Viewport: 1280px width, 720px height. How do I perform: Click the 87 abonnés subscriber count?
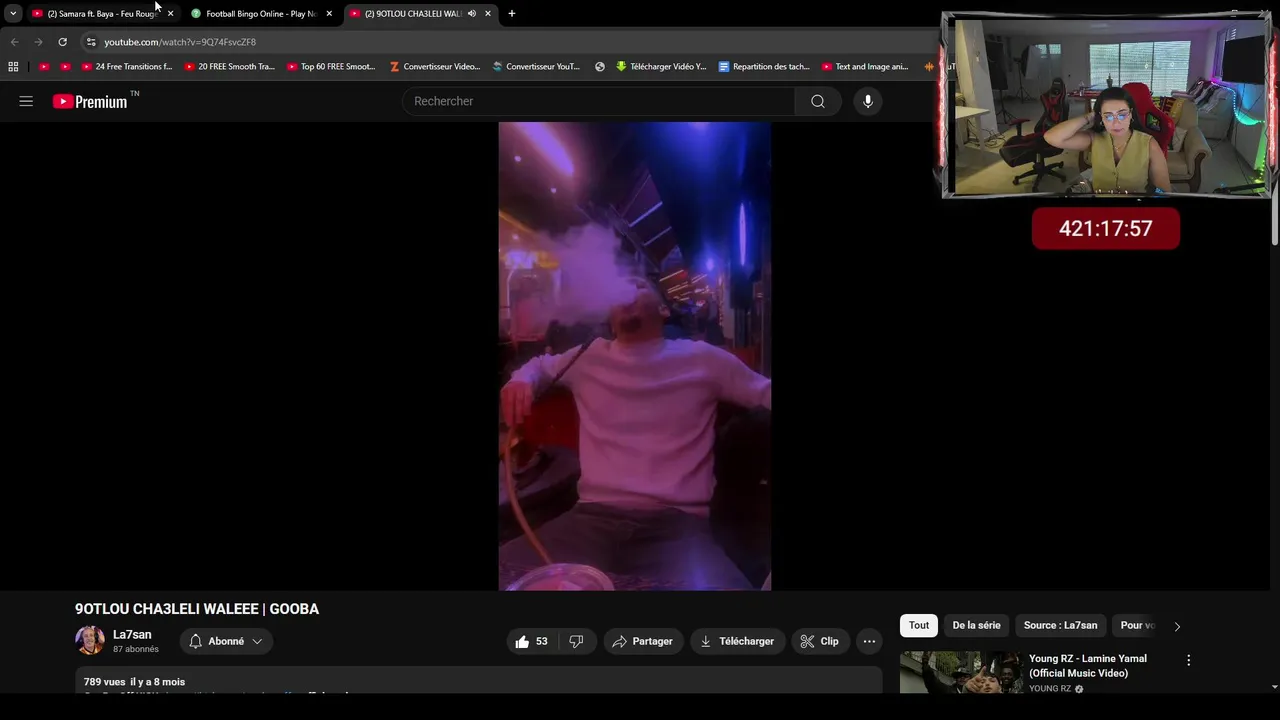(136, 649)
